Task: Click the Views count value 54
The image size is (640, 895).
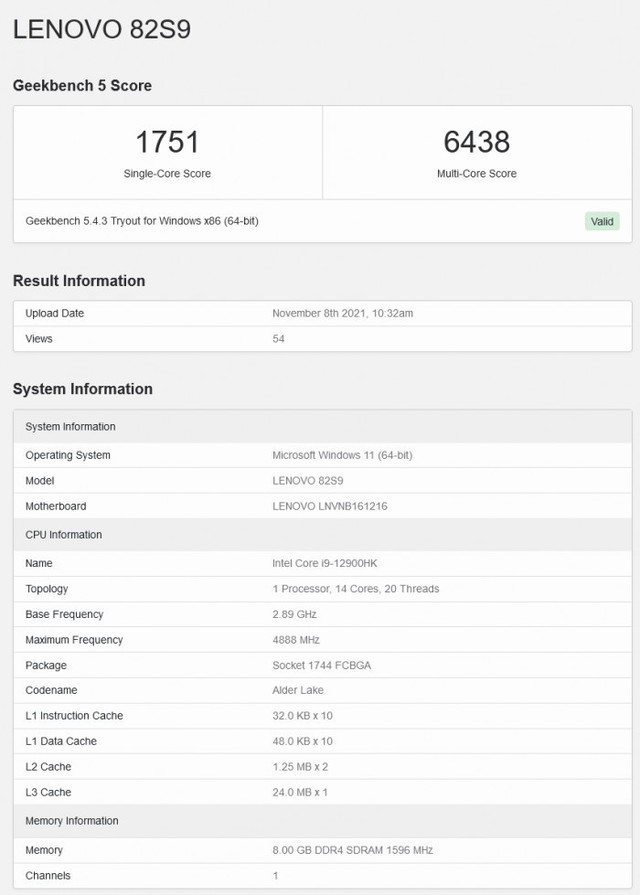Action: tap(279, 339)
